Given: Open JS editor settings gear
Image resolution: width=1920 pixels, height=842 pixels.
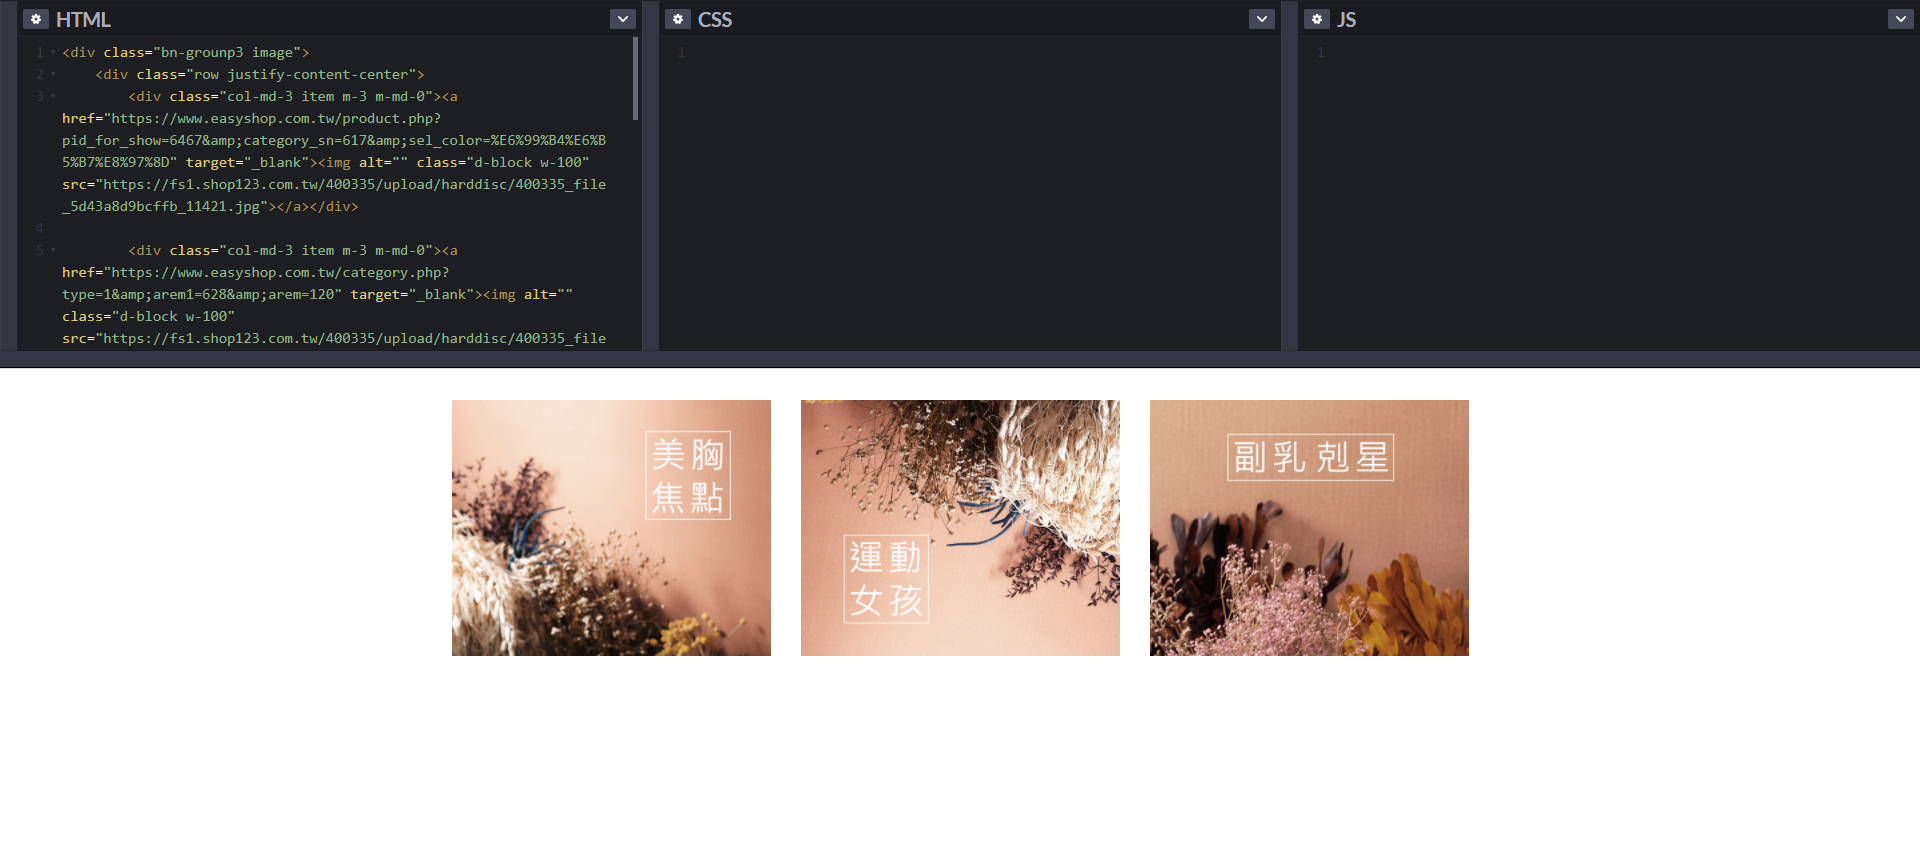Looking at the screenshot, I should [1316, 19].
